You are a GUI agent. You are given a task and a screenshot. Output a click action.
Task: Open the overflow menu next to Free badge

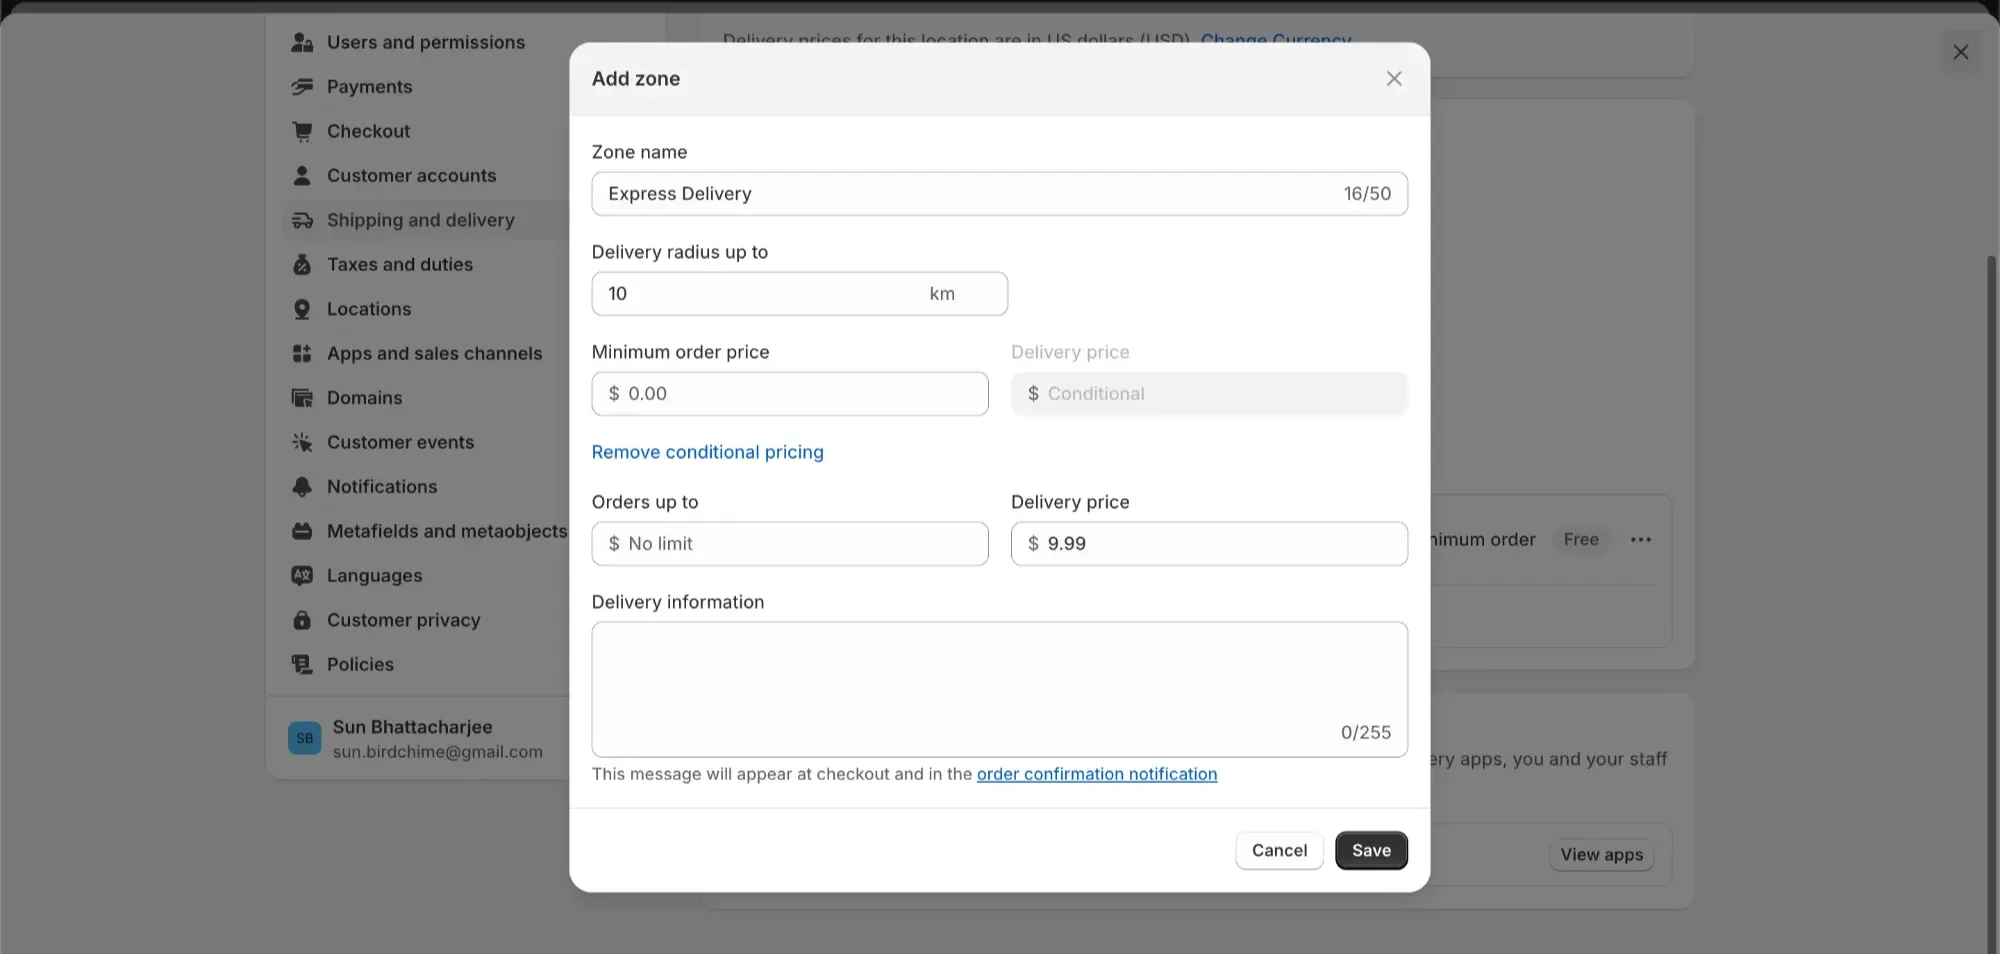pos(1640,539)
